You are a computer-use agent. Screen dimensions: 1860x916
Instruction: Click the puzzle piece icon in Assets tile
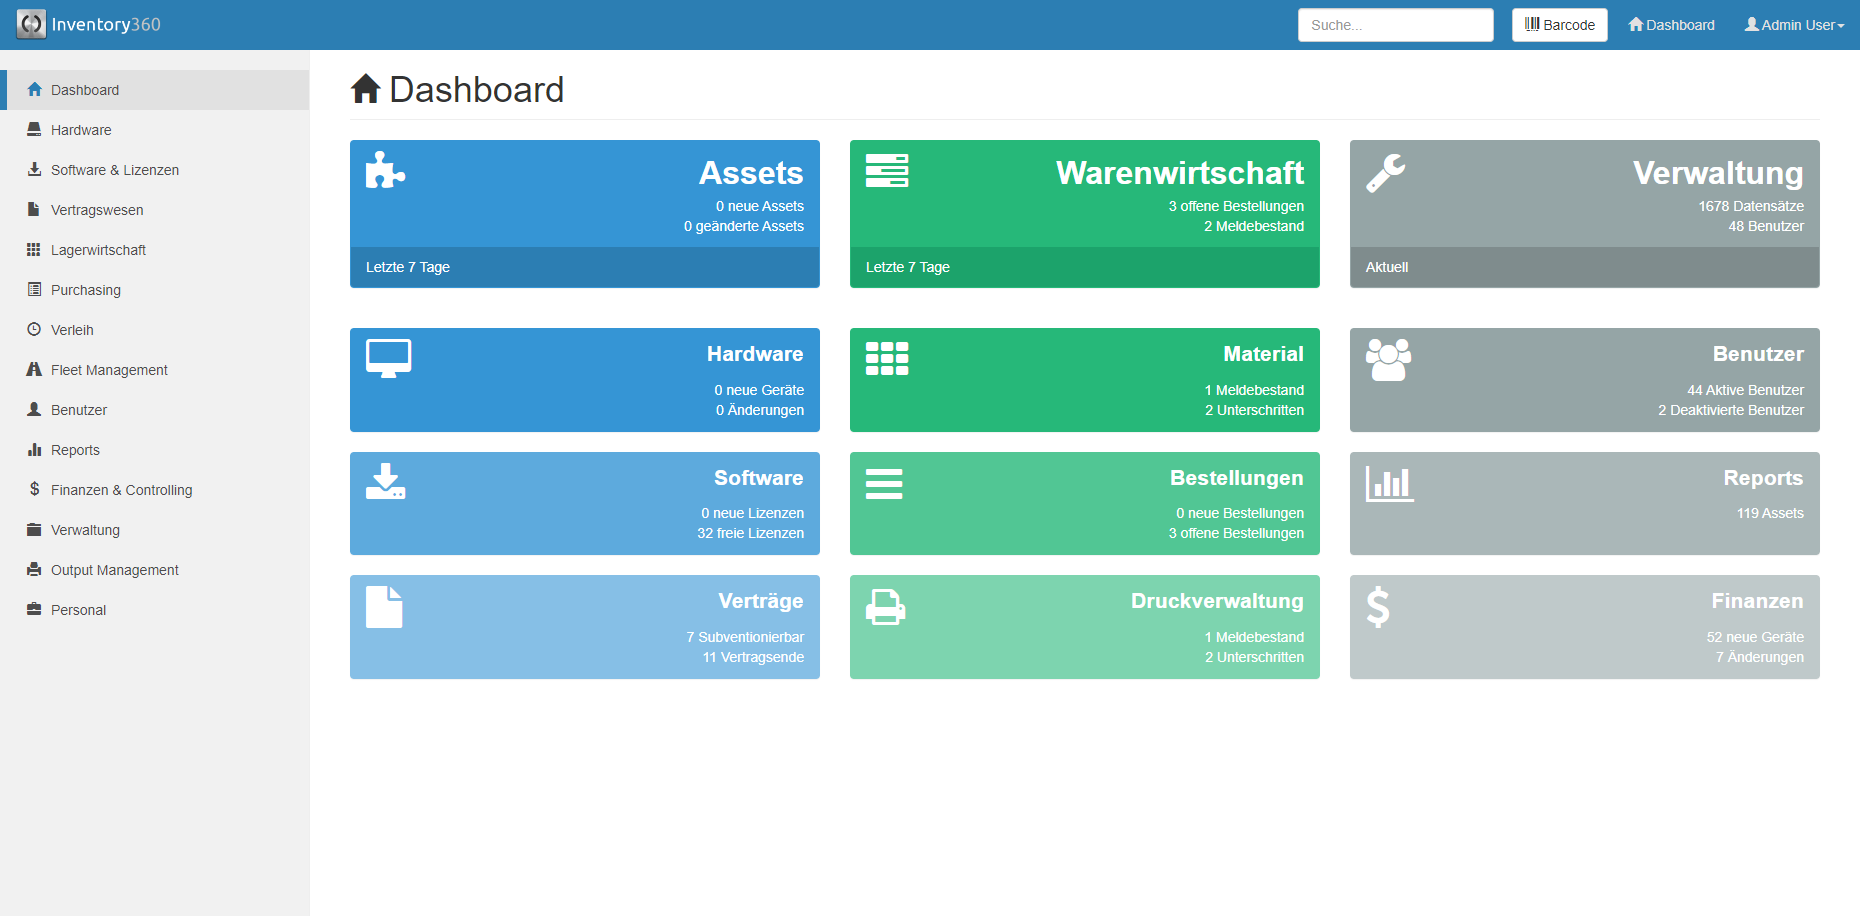(385, 171)
